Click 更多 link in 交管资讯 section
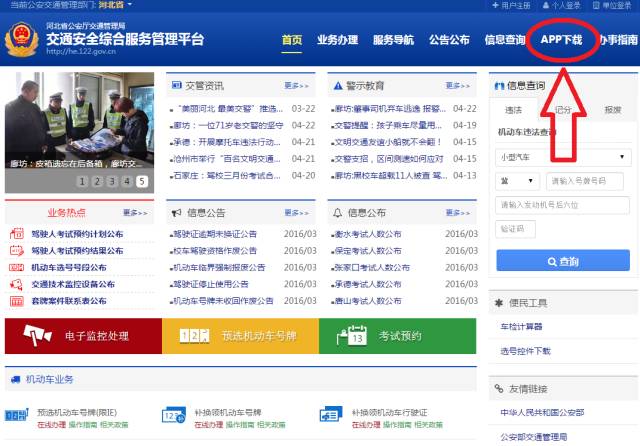The width and height of the screenshot is (640, 446). [296, 86]
